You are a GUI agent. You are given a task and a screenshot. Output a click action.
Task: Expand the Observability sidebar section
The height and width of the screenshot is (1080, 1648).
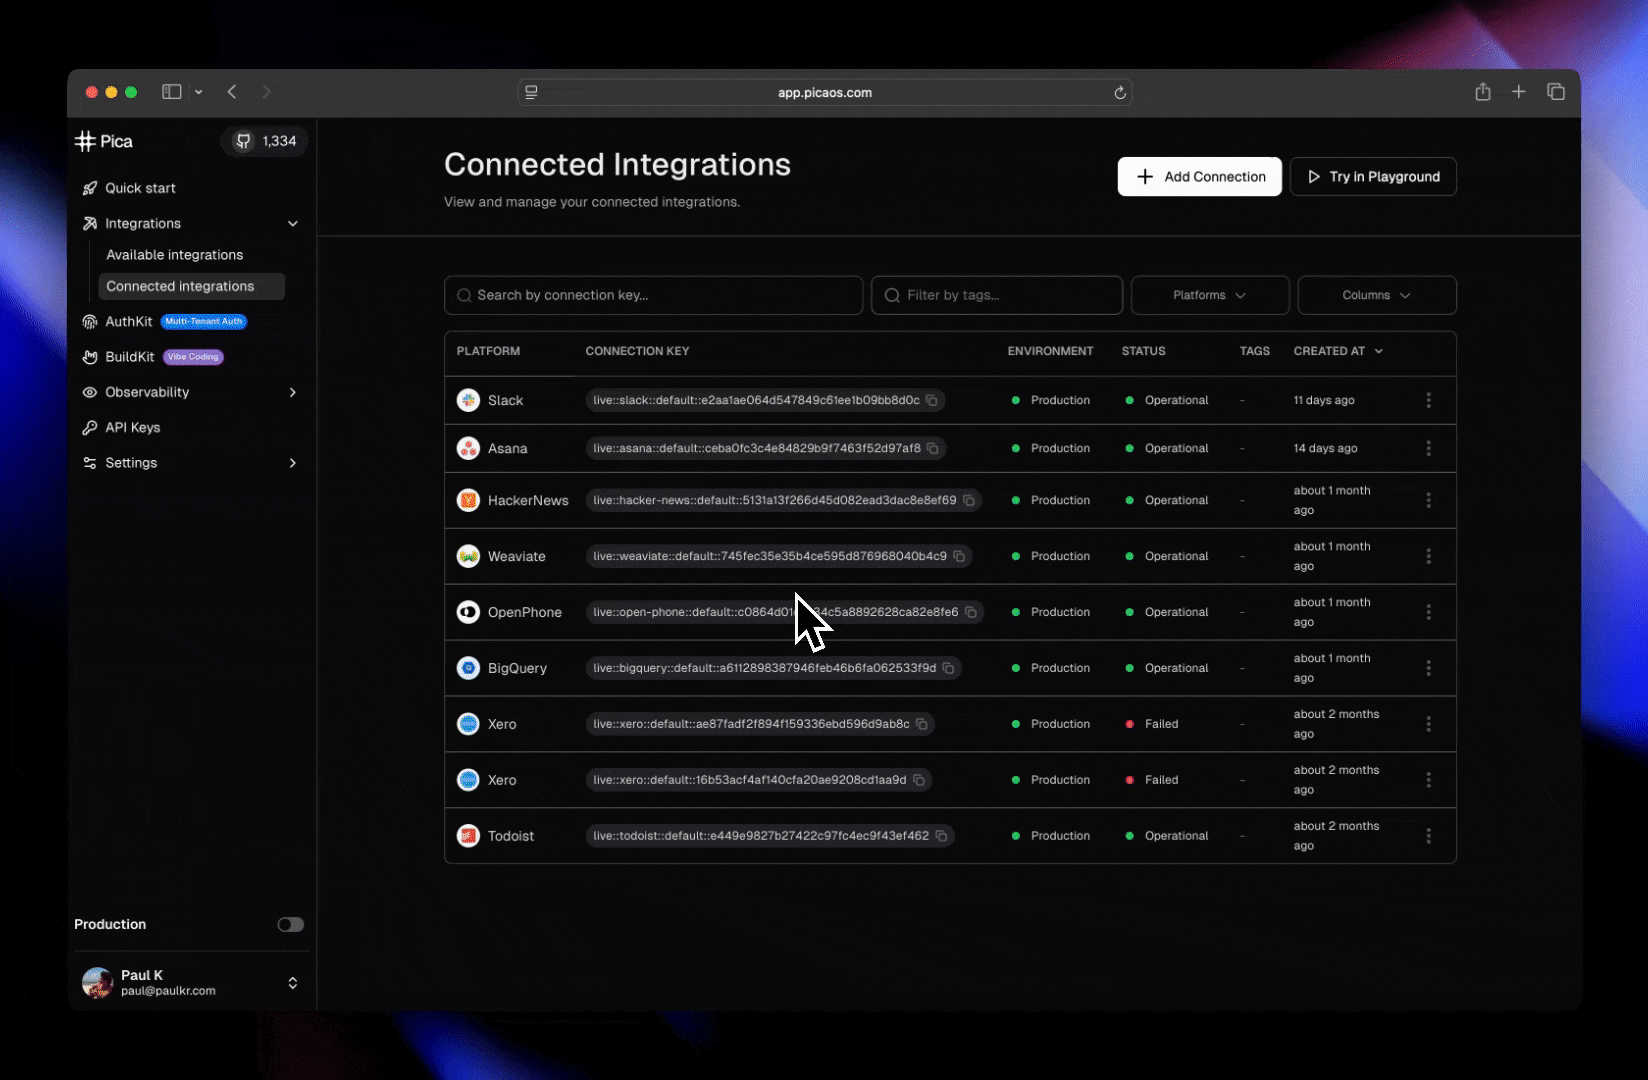click(293, 392)
